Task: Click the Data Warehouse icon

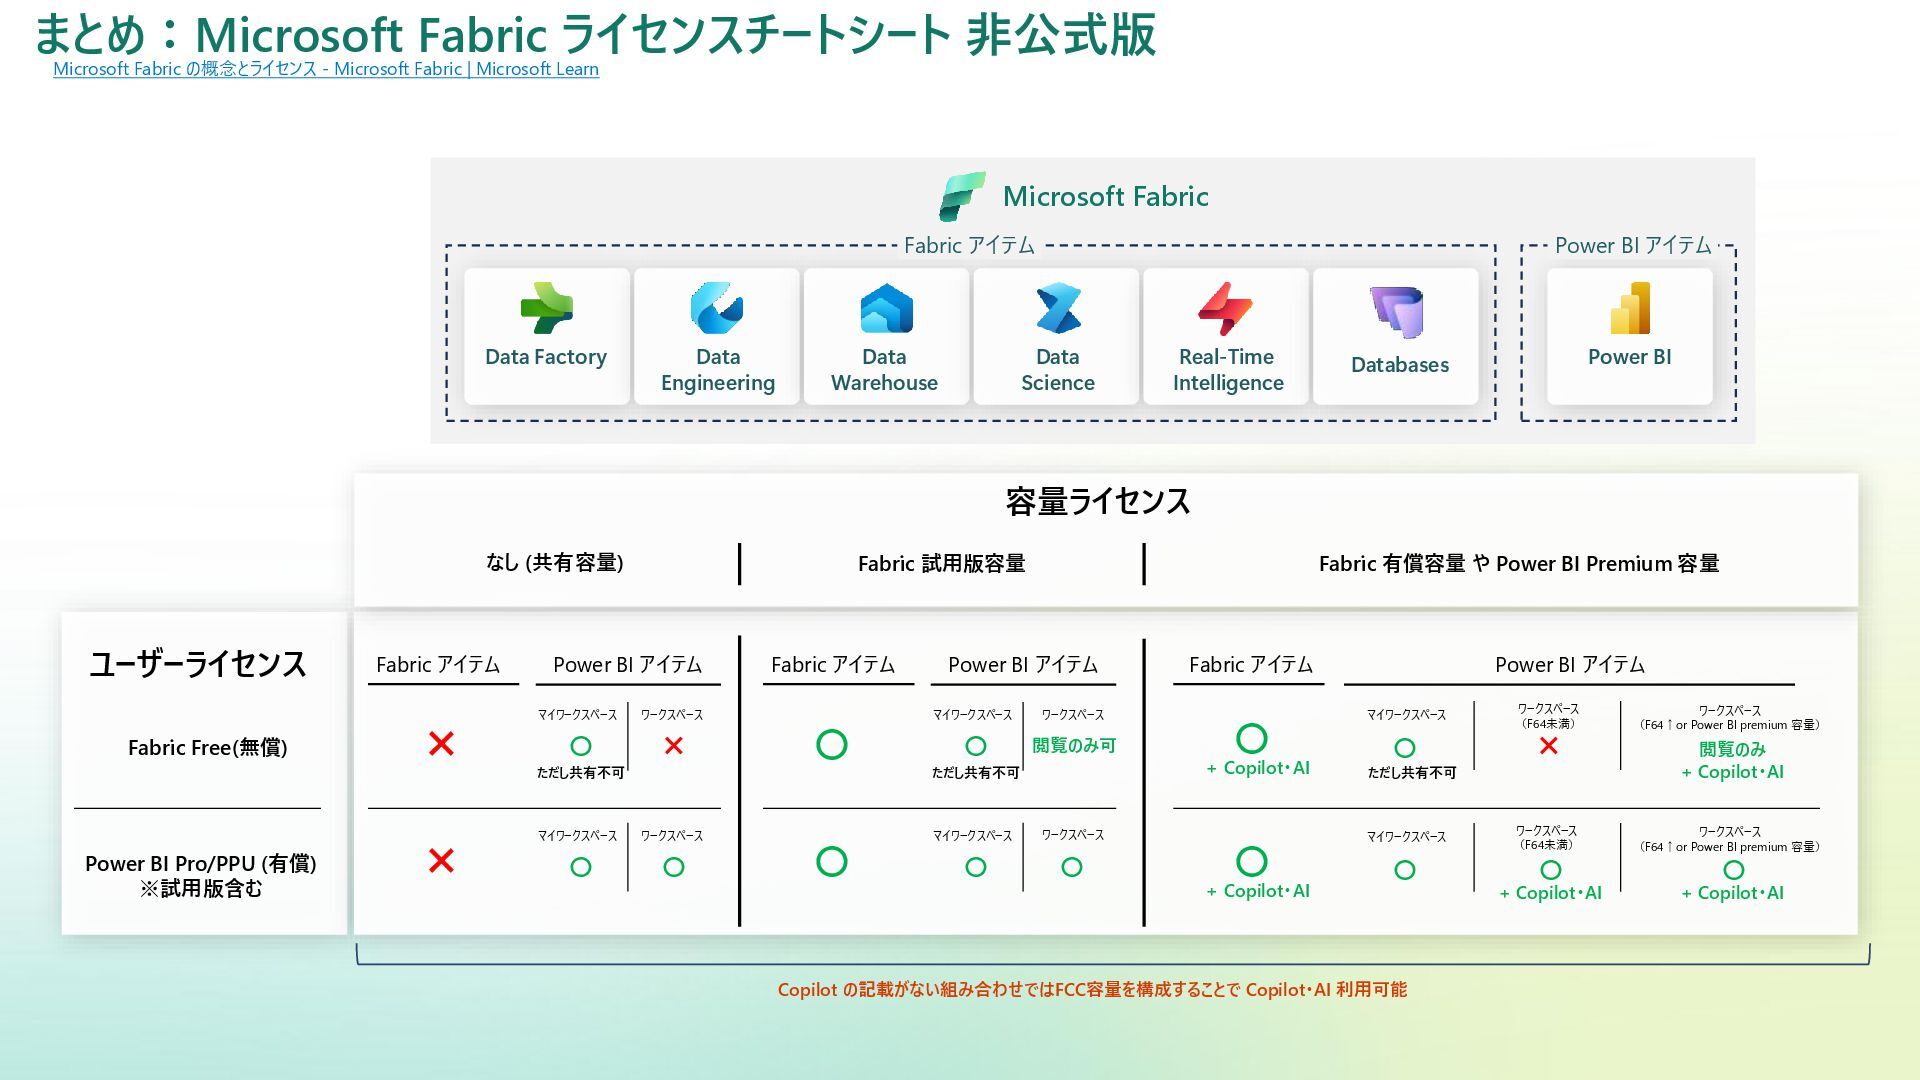Action: (886, 308)
